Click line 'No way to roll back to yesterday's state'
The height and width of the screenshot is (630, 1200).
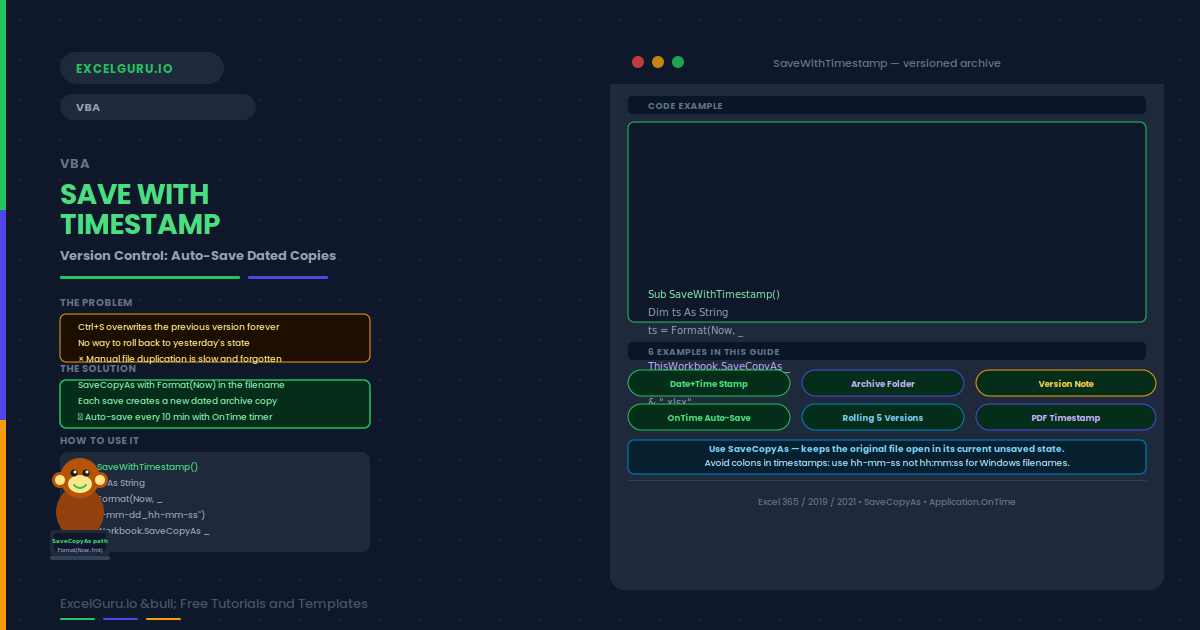(164, 342)
